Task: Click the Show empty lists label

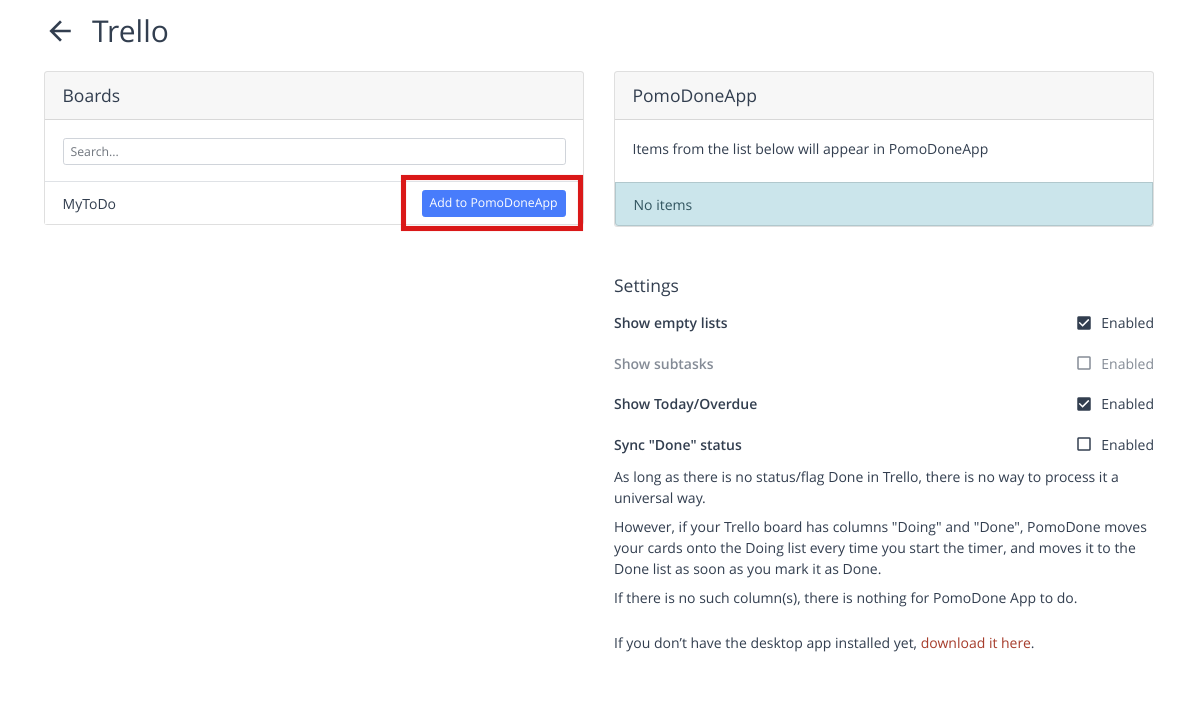Action: (x=670, y=322)
